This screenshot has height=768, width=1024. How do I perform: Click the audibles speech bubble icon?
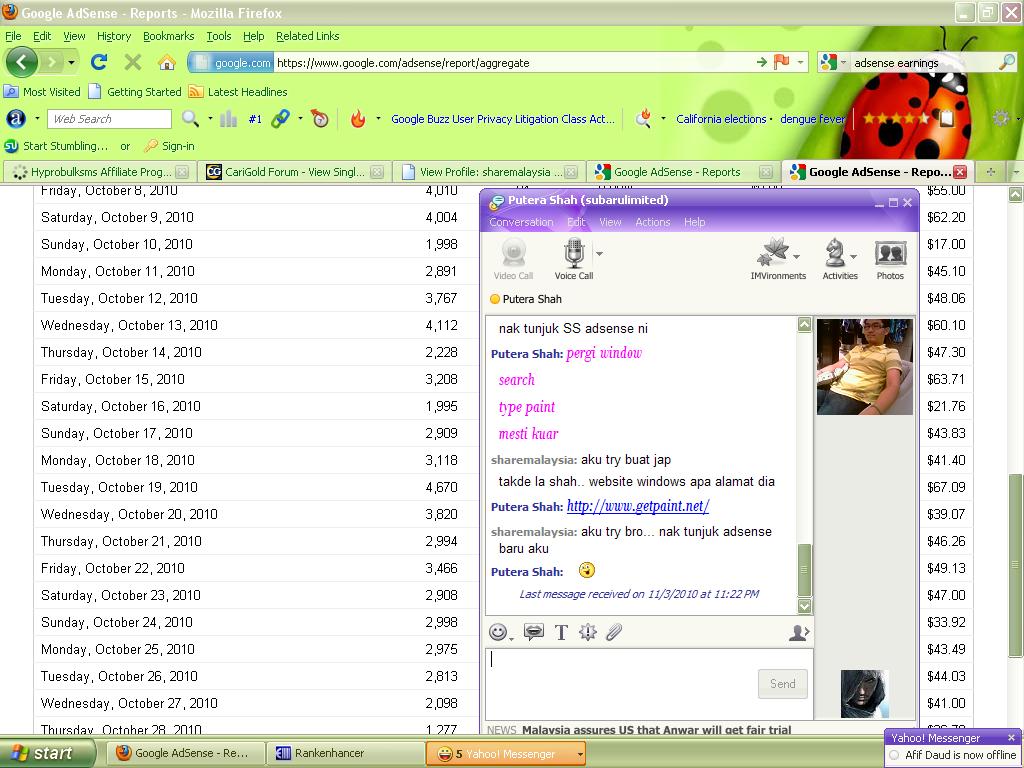tap(534, 632)
